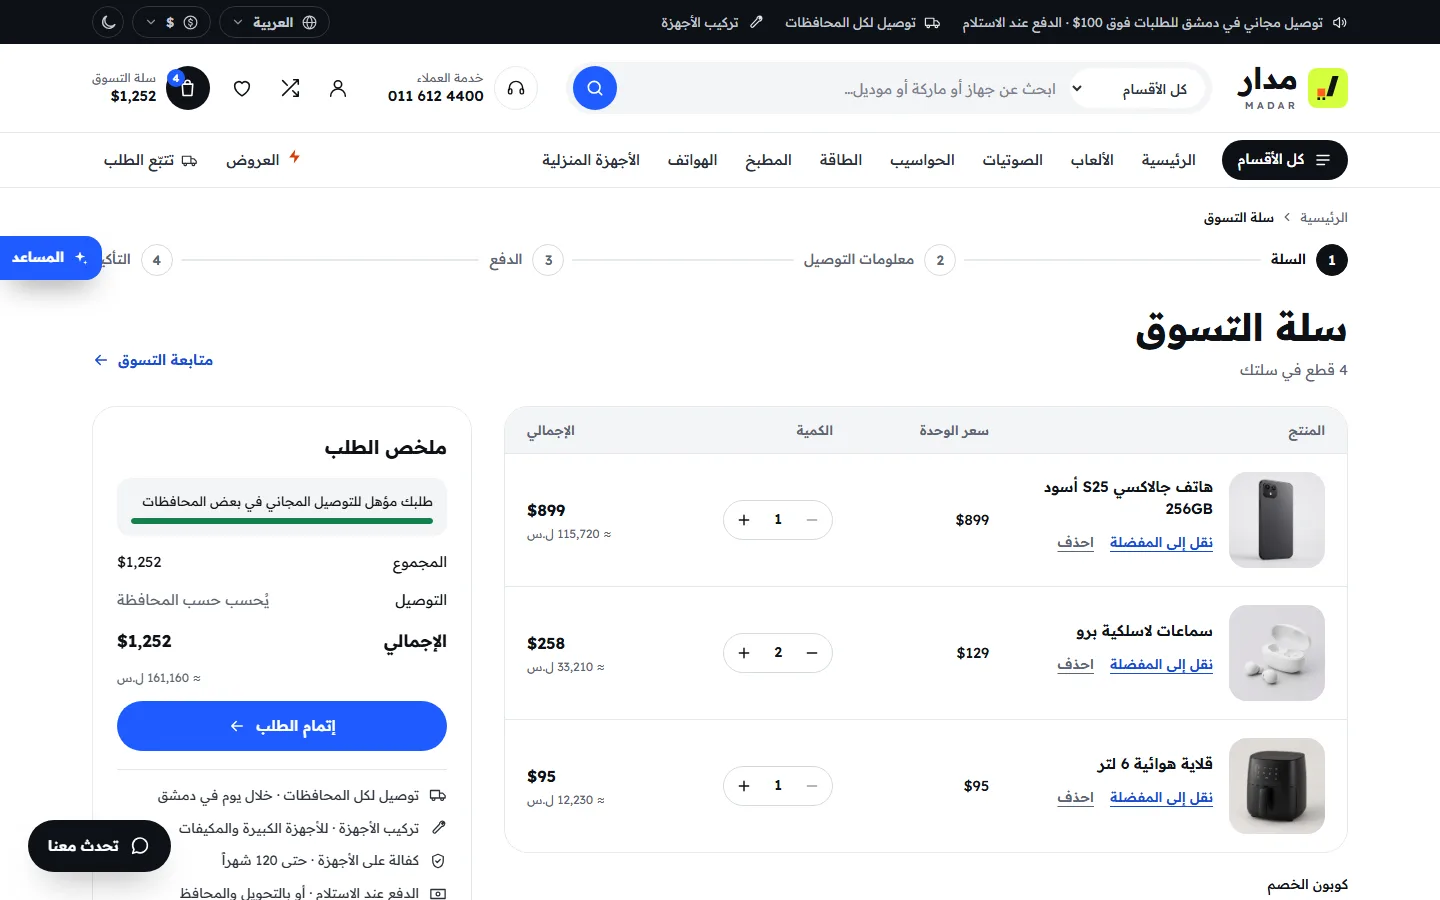Expand the كل الاقسام search category dropdown

tap(1136, 89)
